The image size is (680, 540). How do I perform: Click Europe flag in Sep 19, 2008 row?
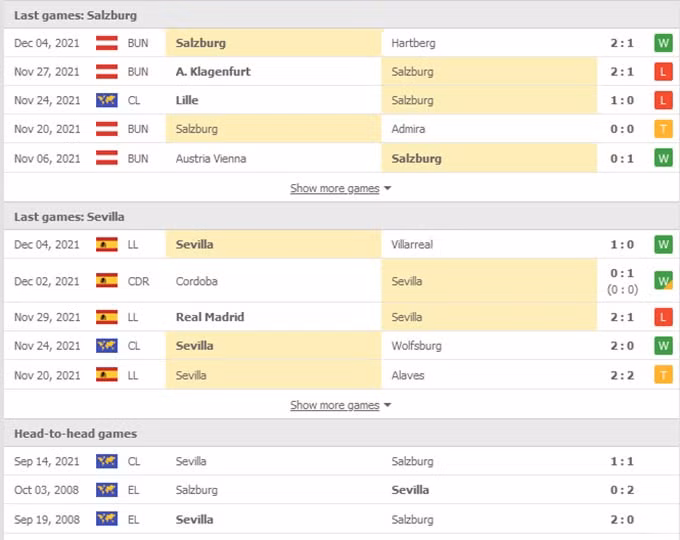107,519
